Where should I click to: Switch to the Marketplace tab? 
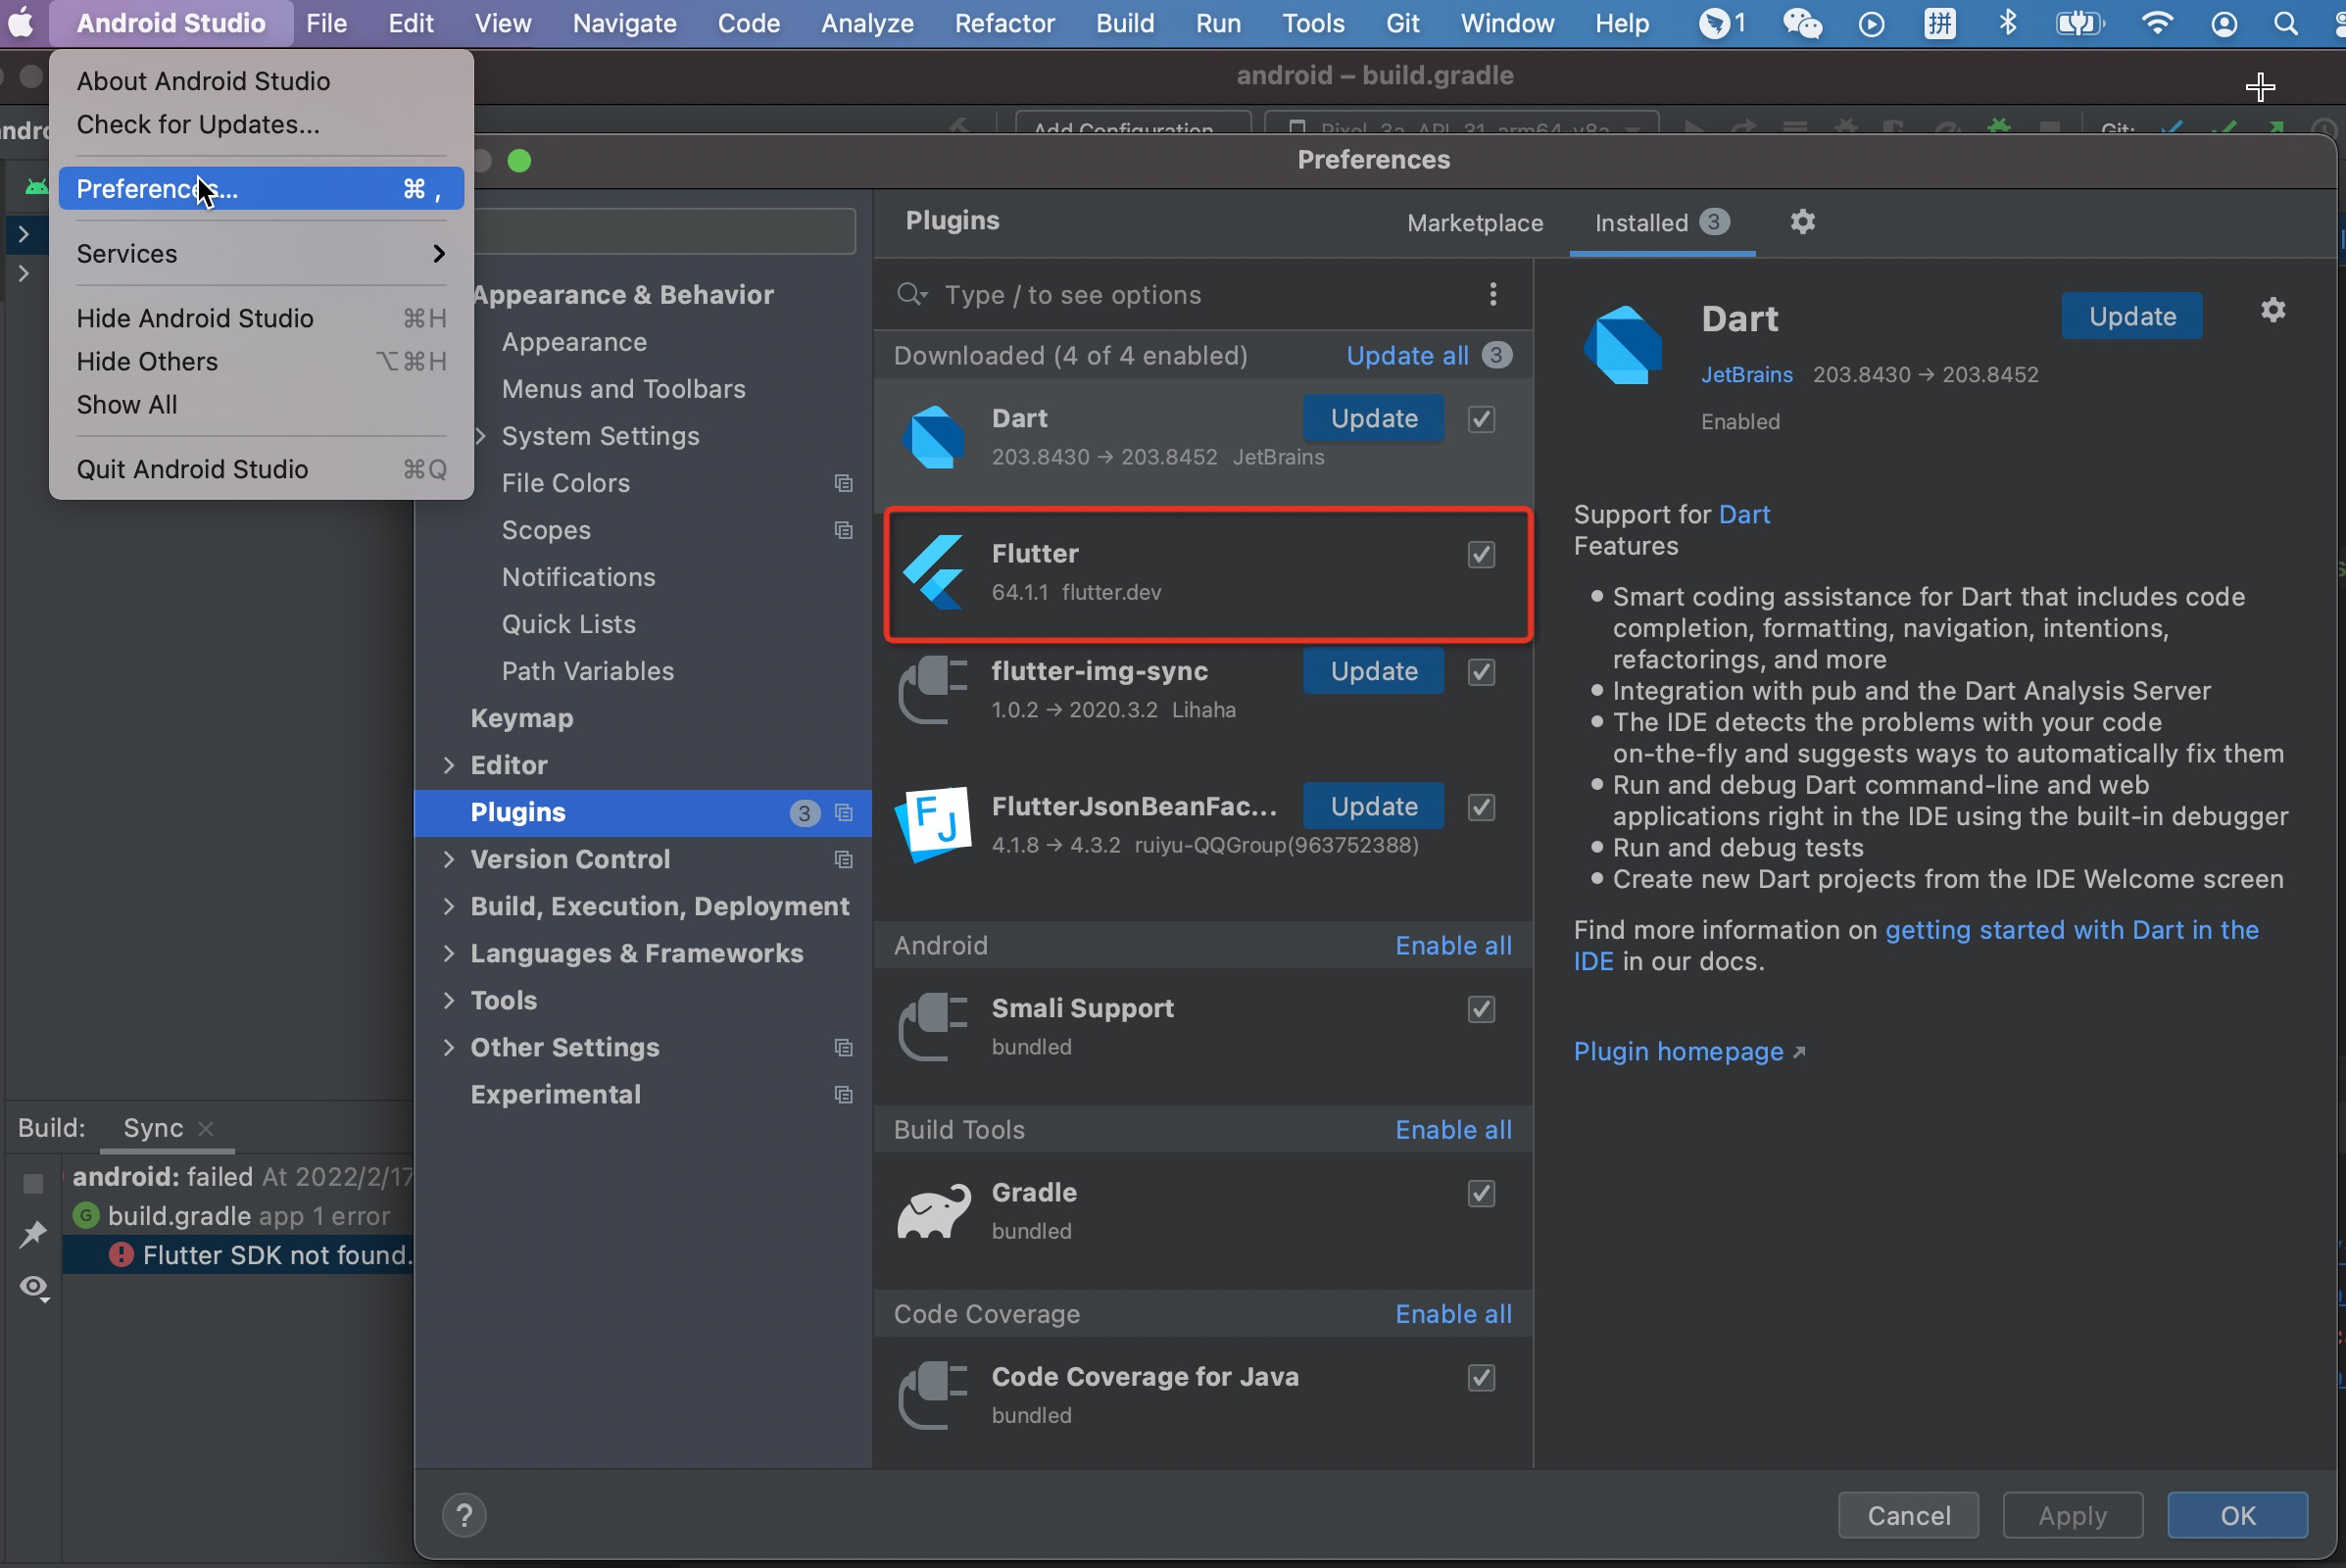coord(1474,223)
